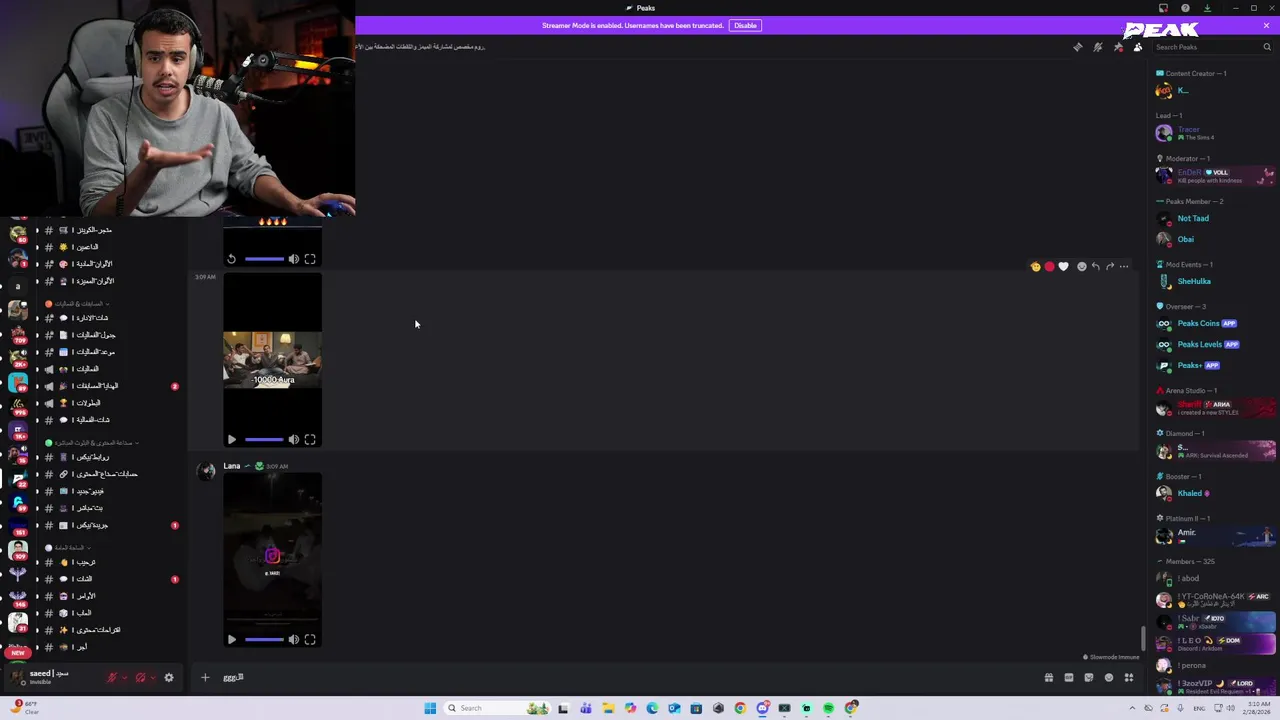Open the gift Nitro icon

click(1049, 677)
